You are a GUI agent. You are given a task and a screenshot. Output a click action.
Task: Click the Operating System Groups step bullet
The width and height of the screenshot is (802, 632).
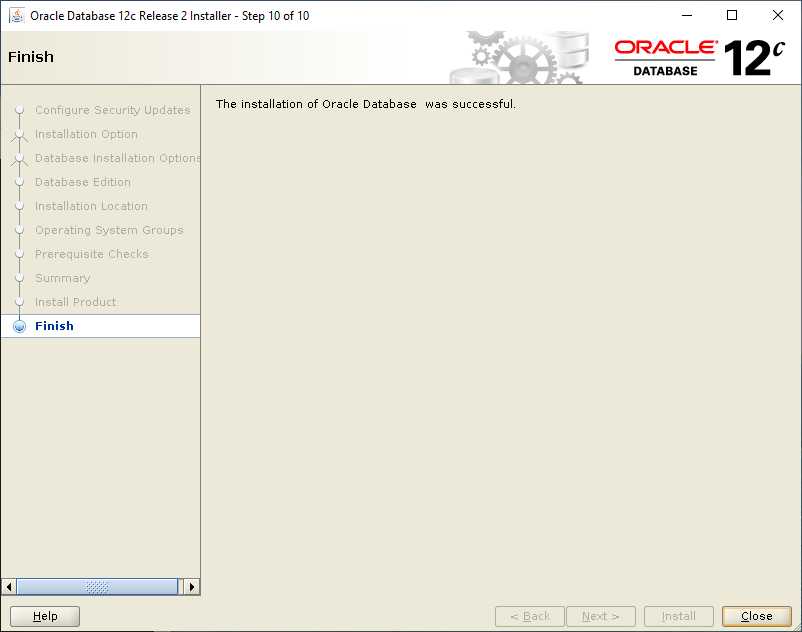(x=19, y=230)
